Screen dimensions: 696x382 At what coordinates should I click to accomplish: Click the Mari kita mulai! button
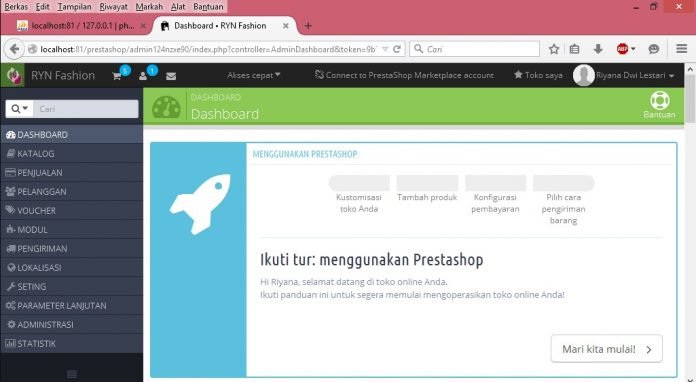coord(606,349)
